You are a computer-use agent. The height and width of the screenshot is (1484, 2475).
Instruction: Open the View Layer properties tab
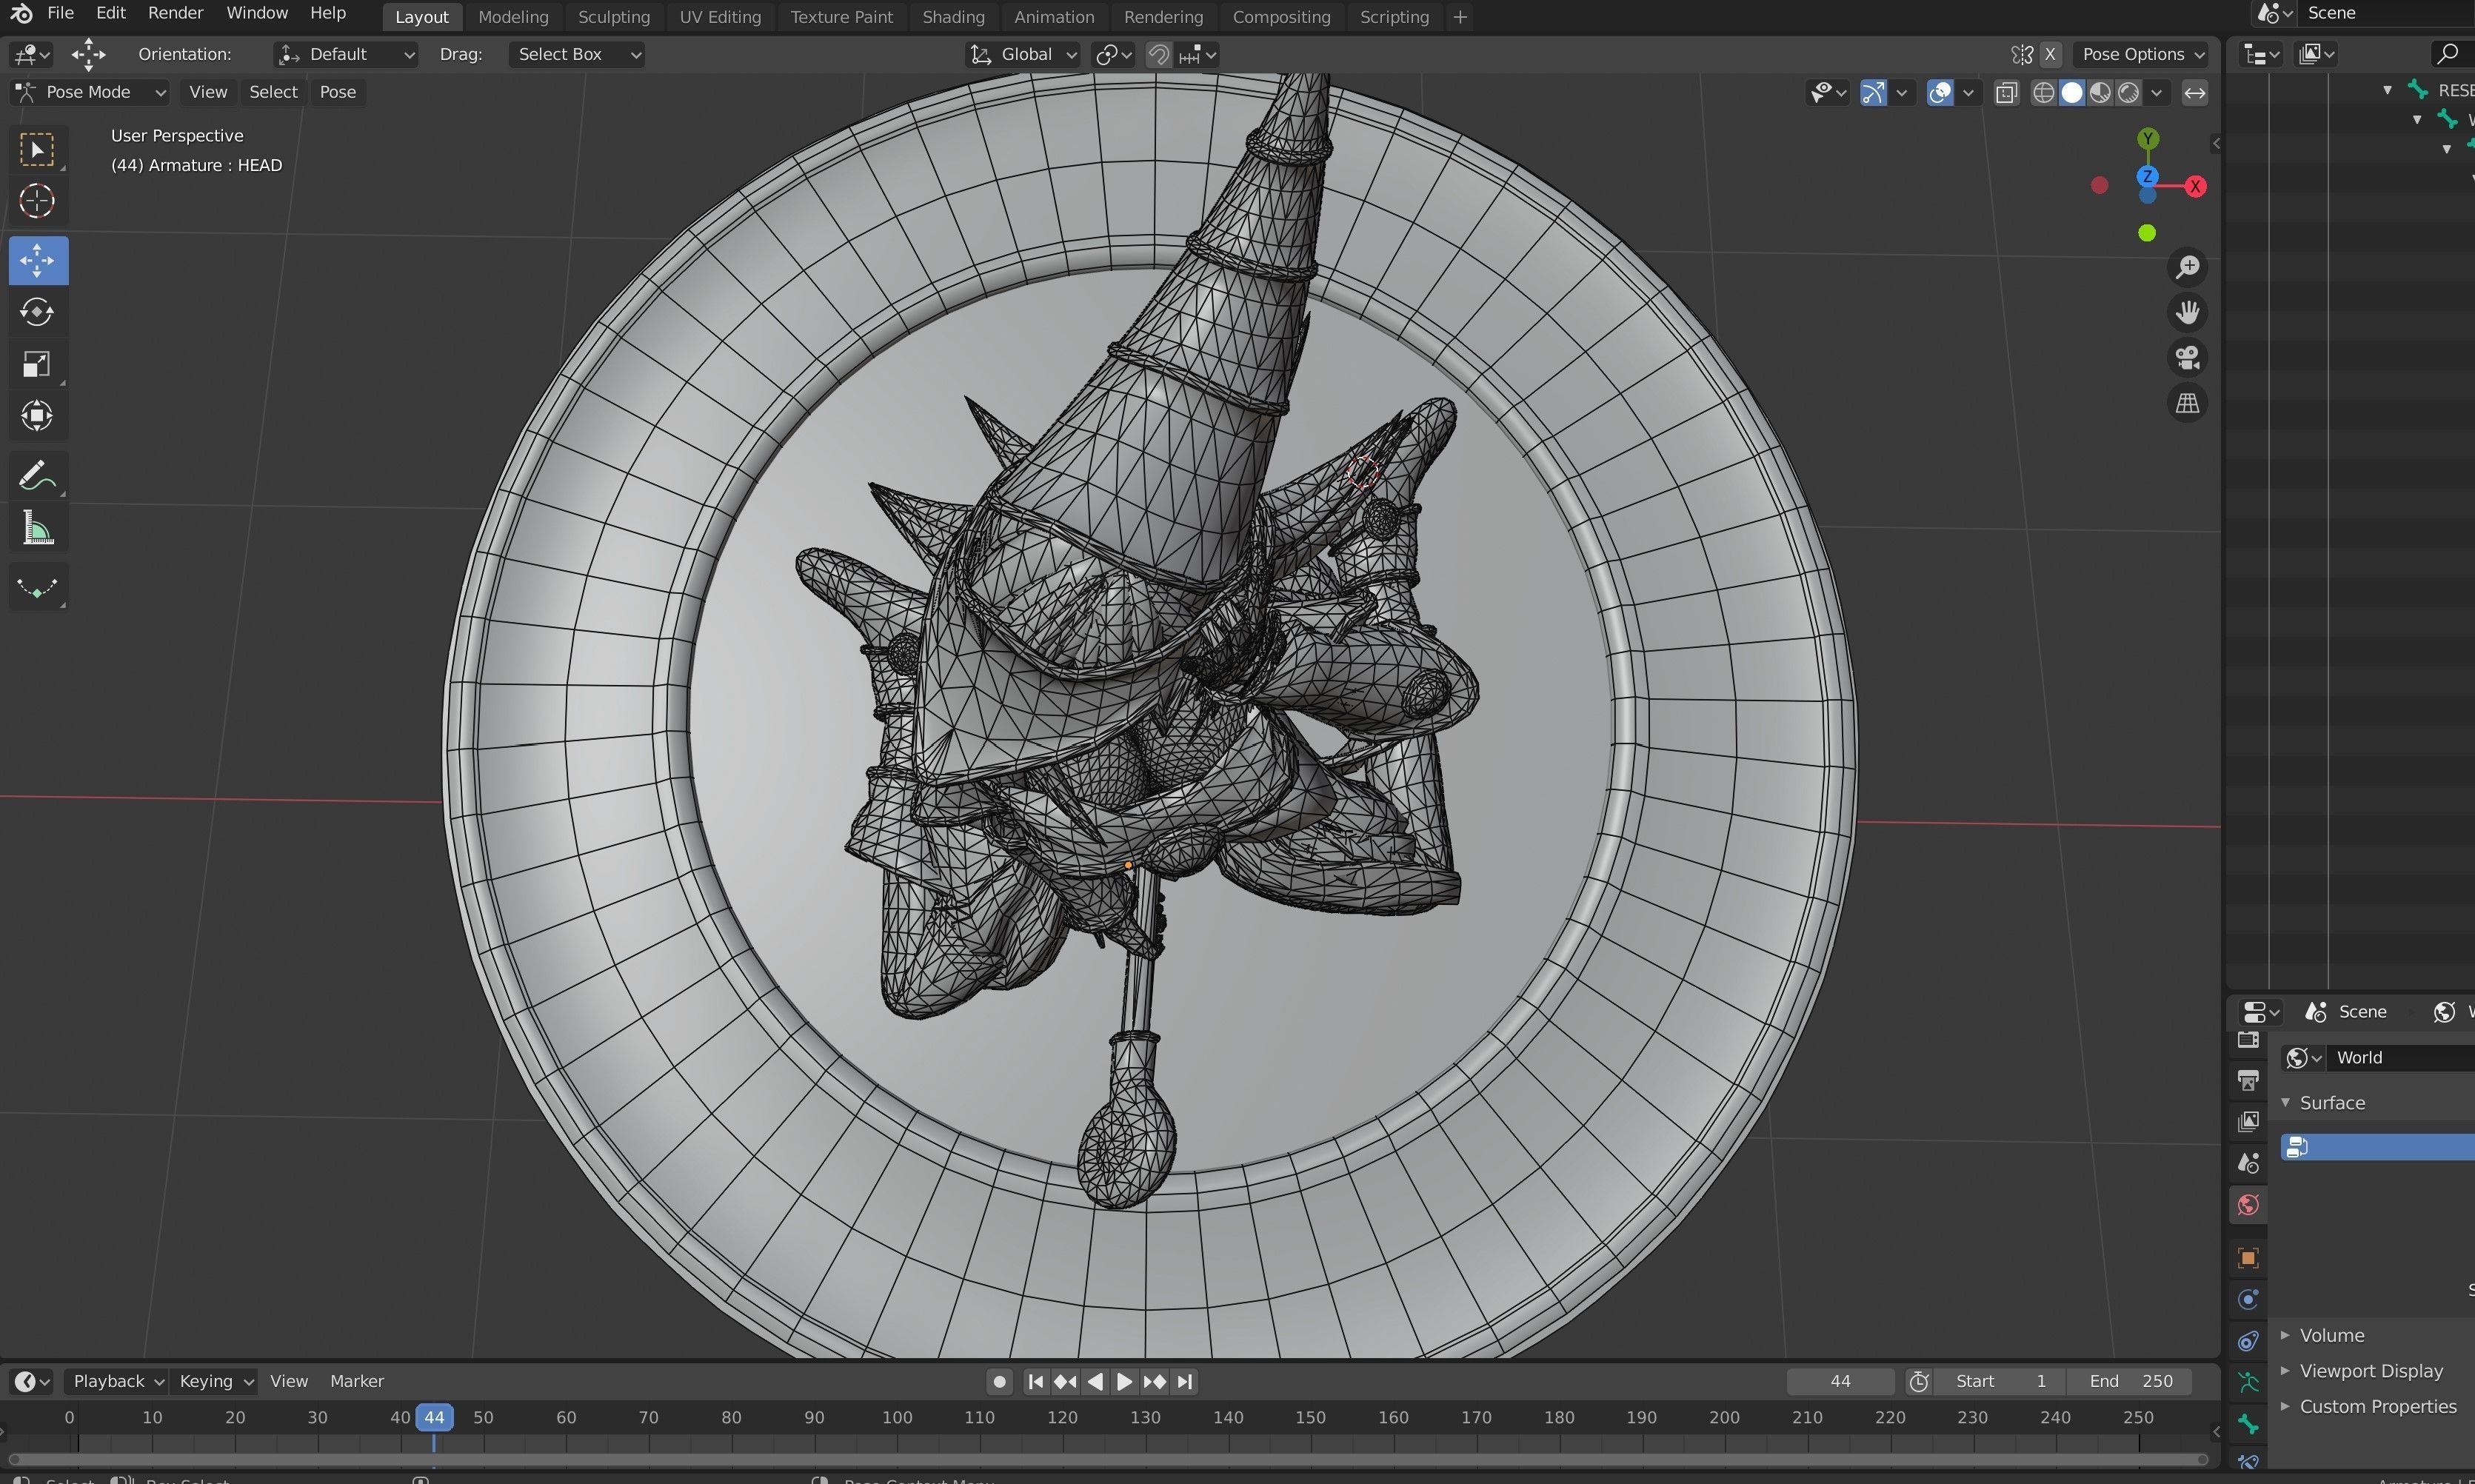point(2248,1122)
